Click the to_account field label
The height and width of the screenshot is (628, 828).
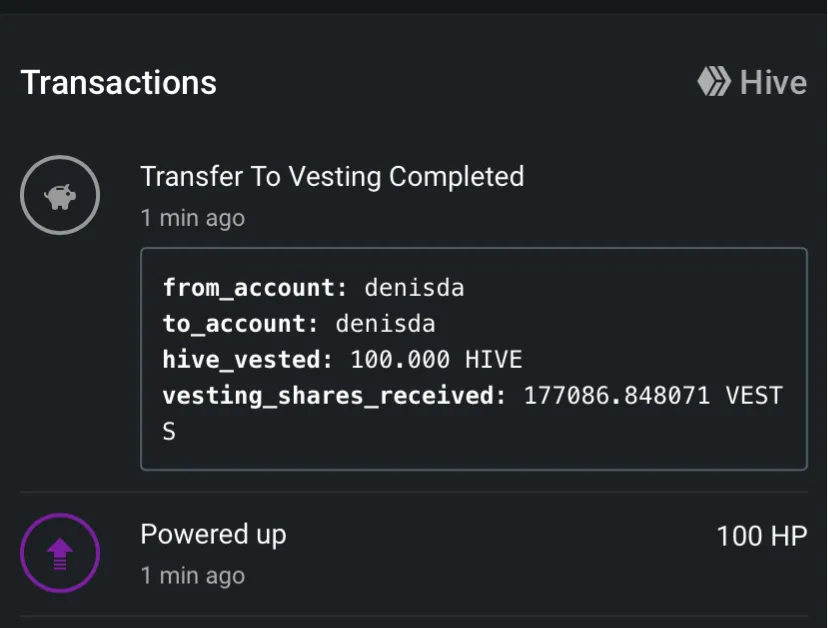point(240,324)
